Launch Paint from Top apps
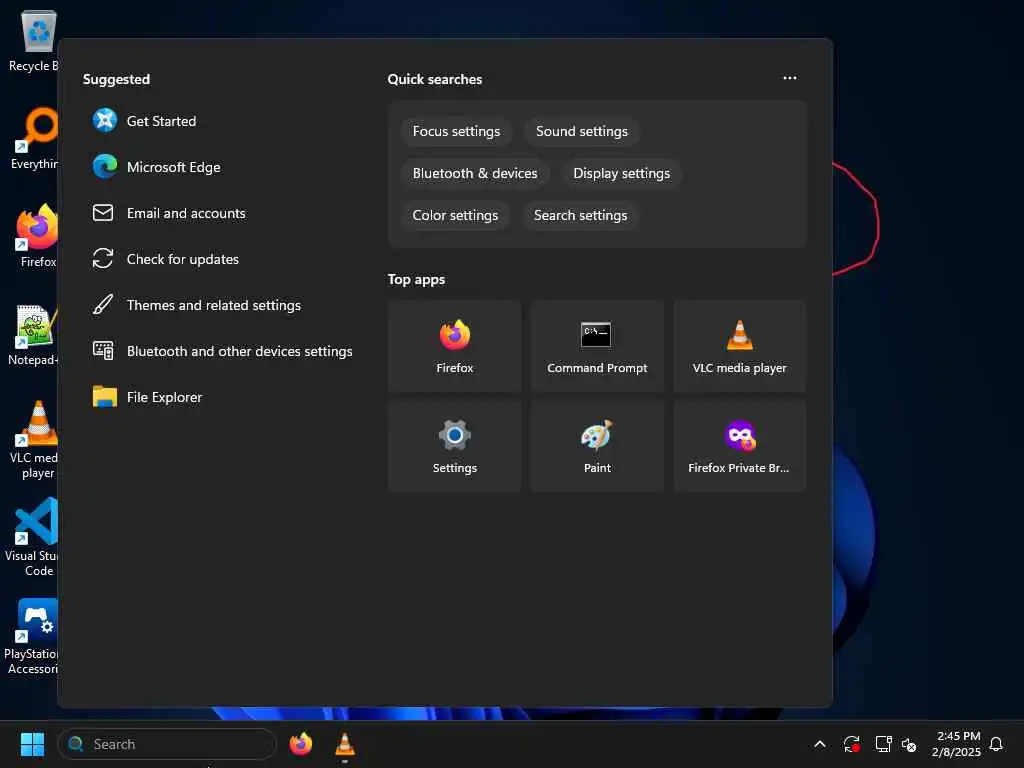 [597, 446]
